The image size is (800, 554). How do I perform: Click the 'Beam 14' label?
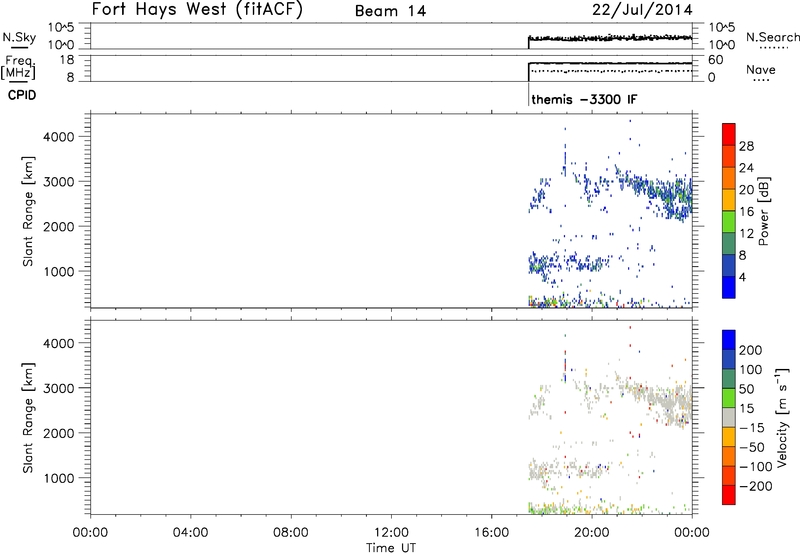coord(390,11)
